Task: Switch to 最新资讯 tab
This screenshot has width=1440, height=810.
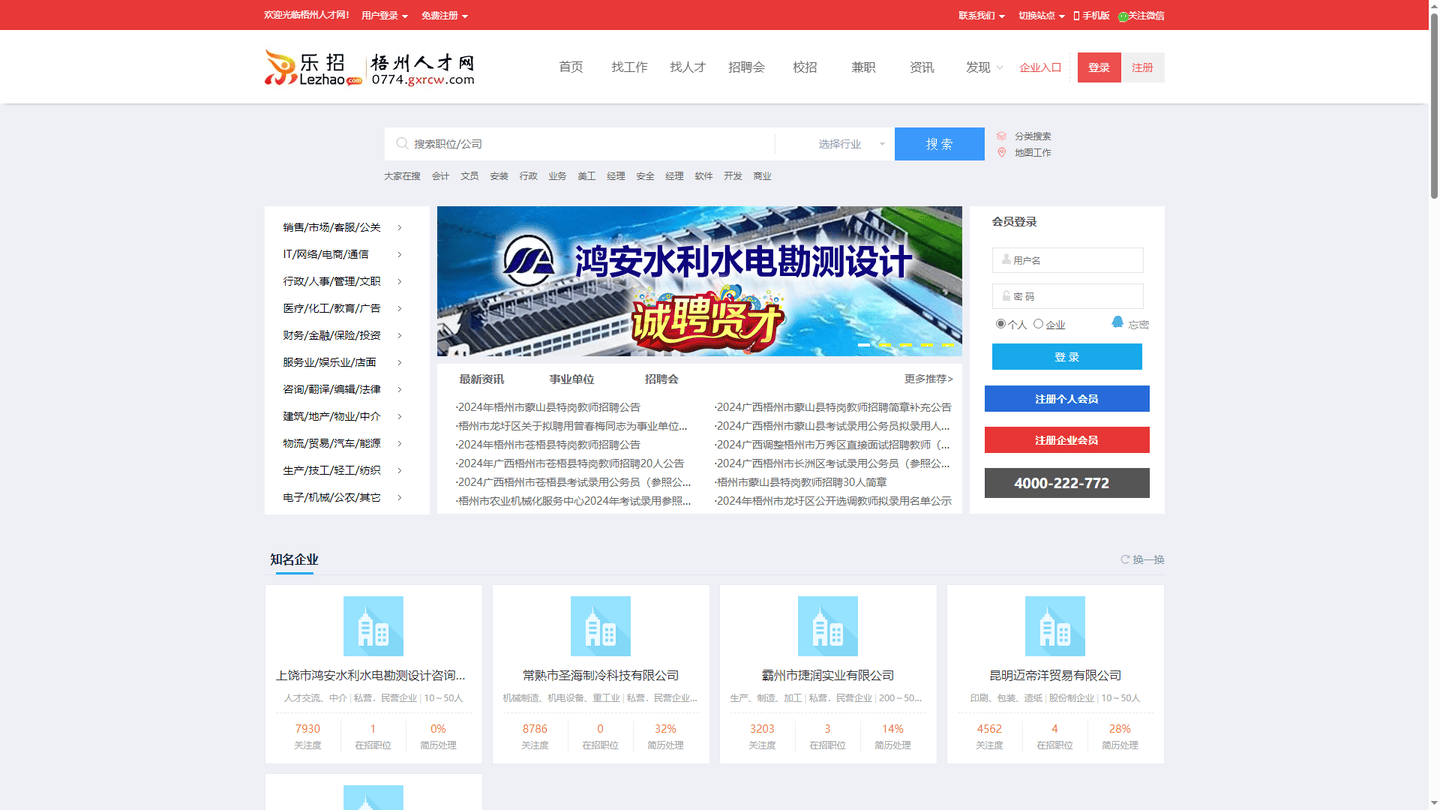Action: click(481, 379)
